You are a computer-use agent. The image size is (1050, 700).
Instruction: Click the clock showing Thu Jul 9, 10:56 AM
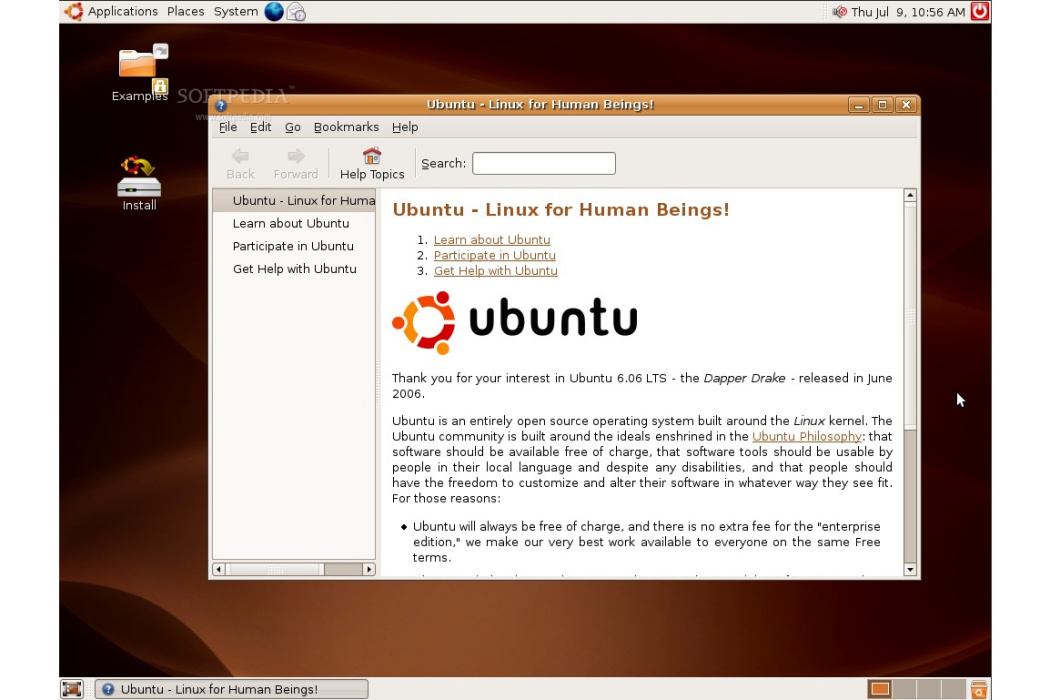(x=908, y=11)
